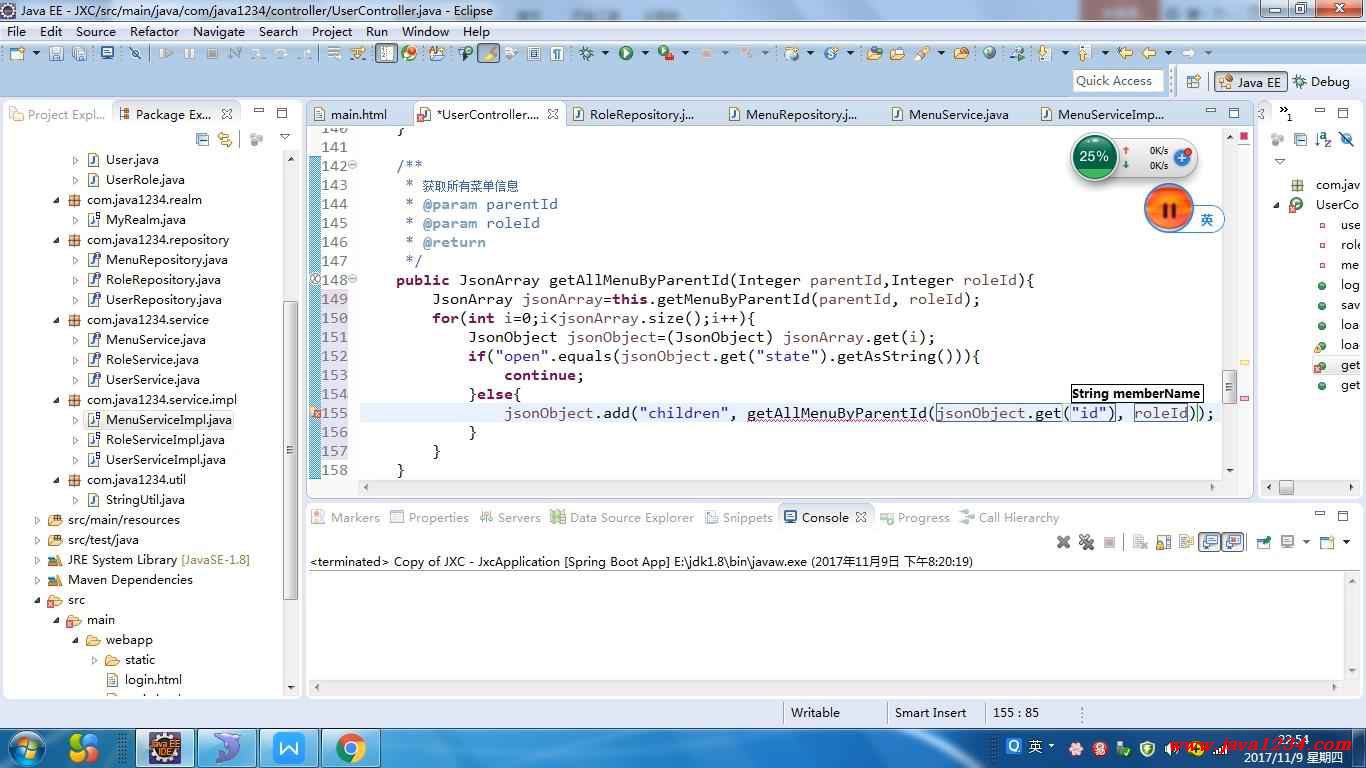The image size is (1366, 768).
Task: Switch to the Java EE perspective
Action: (1250, 82)
